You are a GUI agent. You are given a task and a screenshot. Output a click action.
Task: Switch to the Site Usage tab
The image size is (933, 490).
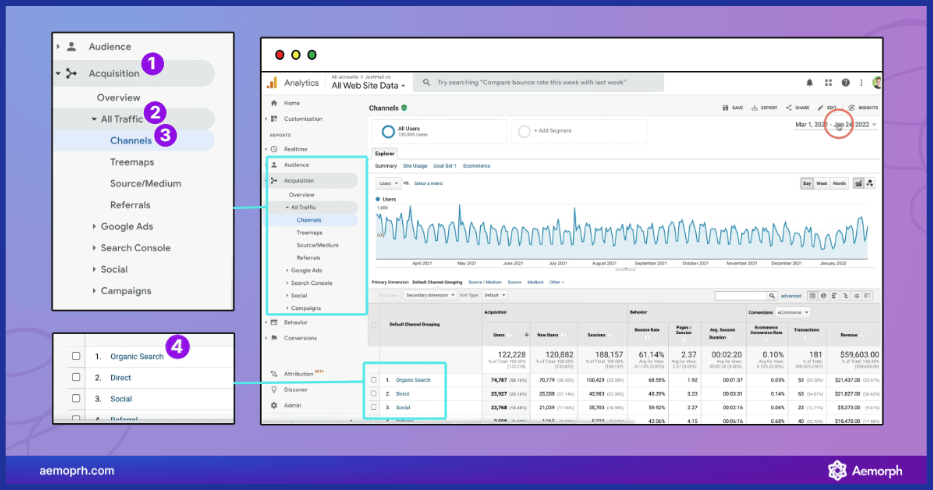click(414, 166)
